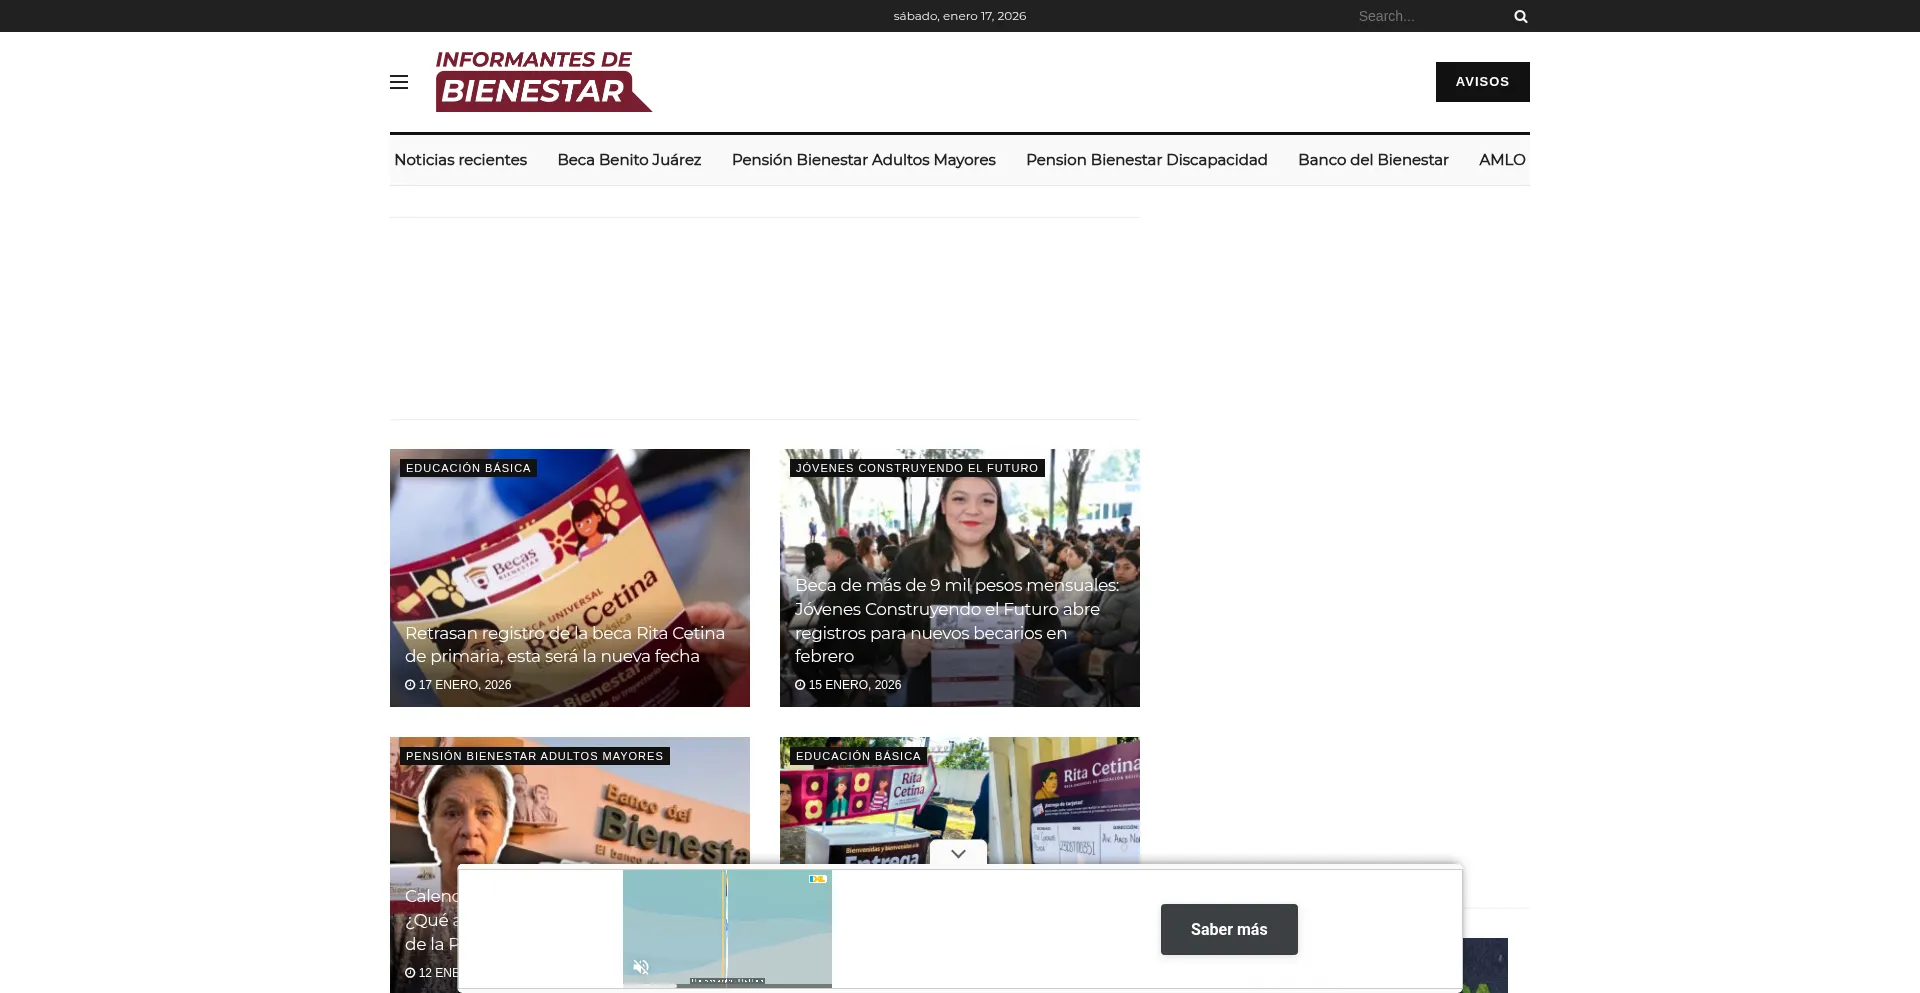This screenshot has height=993, width=1920.
Task: Click the Informantes de Bienestar site logo
Action: 543,80
